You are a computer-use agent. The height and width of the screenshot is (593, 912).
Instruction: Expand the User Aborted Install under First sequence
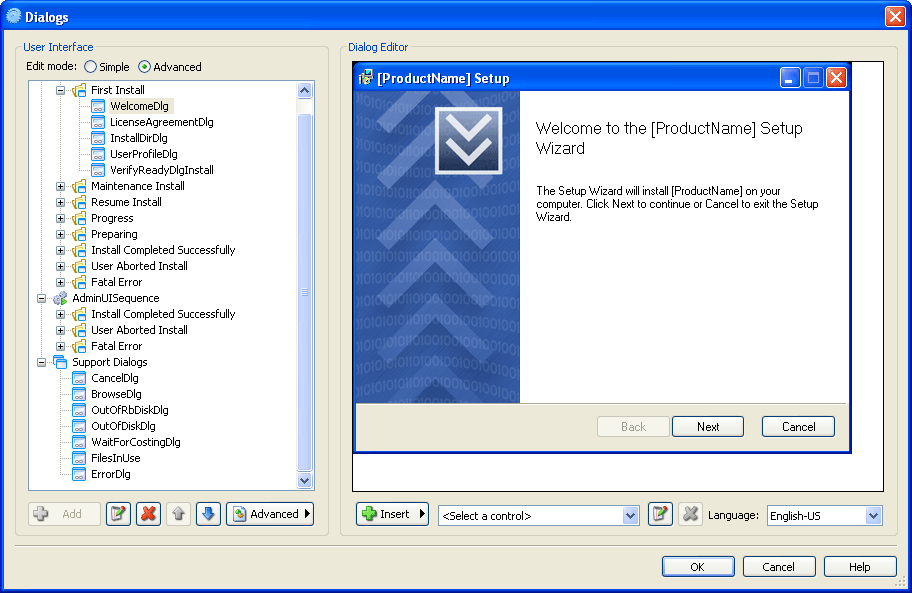coord(60,266)
